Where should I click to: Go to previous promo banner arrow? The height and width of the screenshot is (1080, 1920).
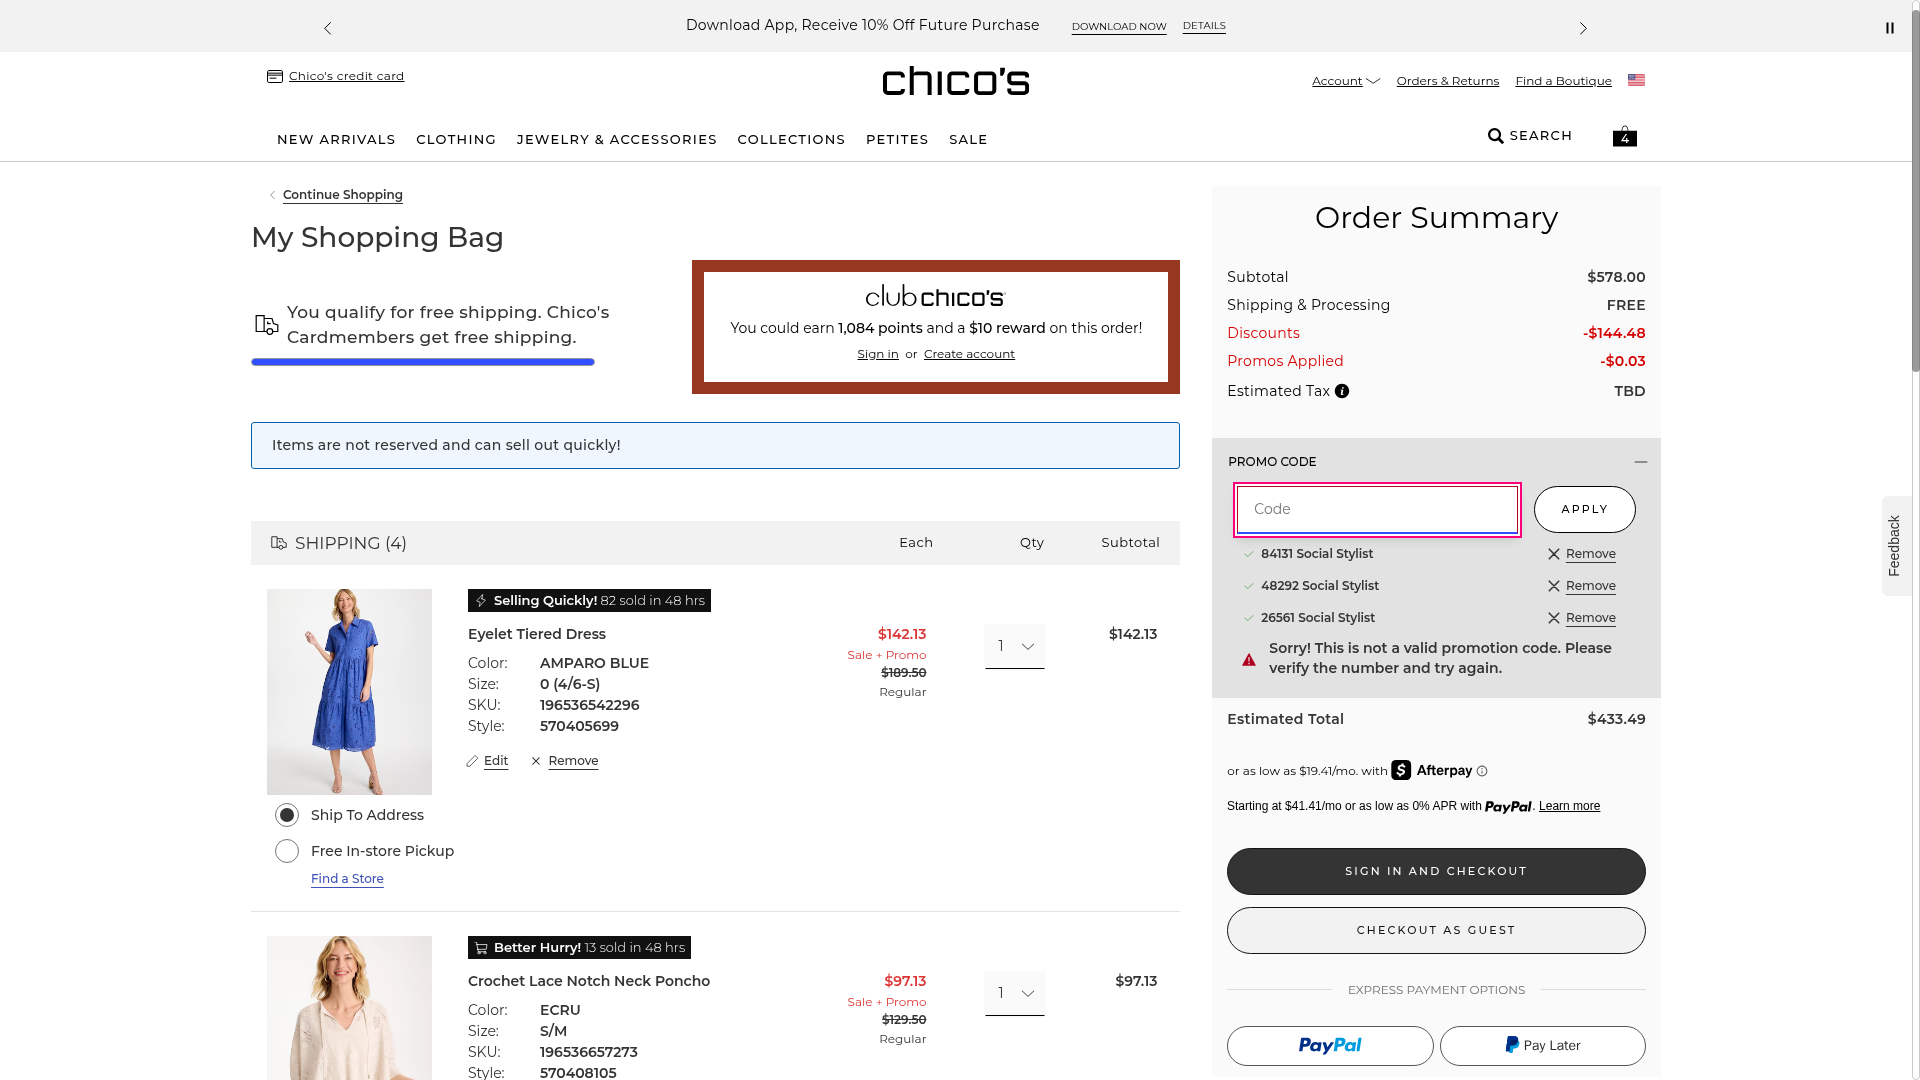327,28
